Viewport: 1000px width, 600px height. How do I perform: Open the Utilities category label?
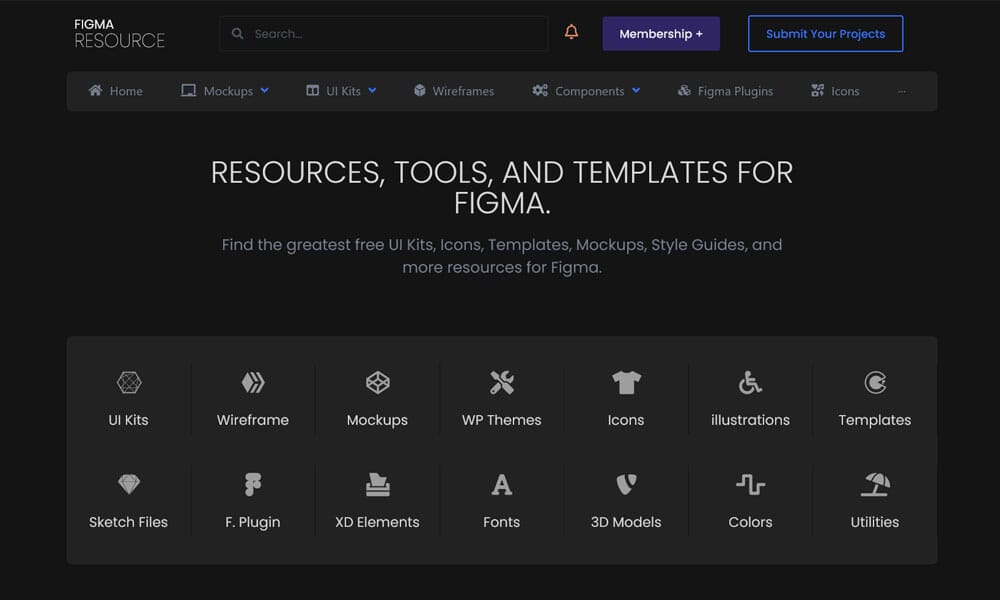point(874,522)
